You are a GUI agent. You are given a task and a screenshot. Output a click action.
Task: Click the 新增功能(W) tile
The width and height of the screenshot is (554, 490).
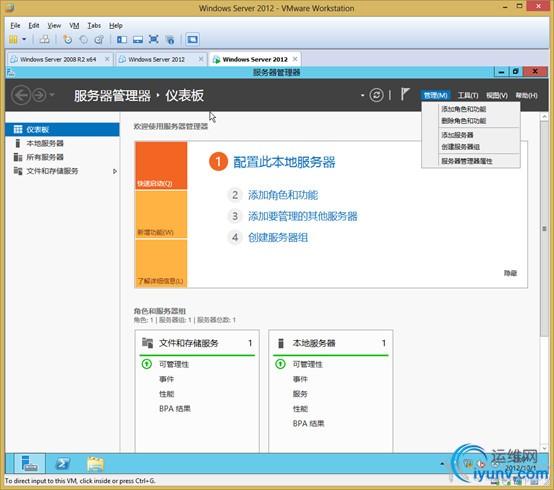point(161,214)
